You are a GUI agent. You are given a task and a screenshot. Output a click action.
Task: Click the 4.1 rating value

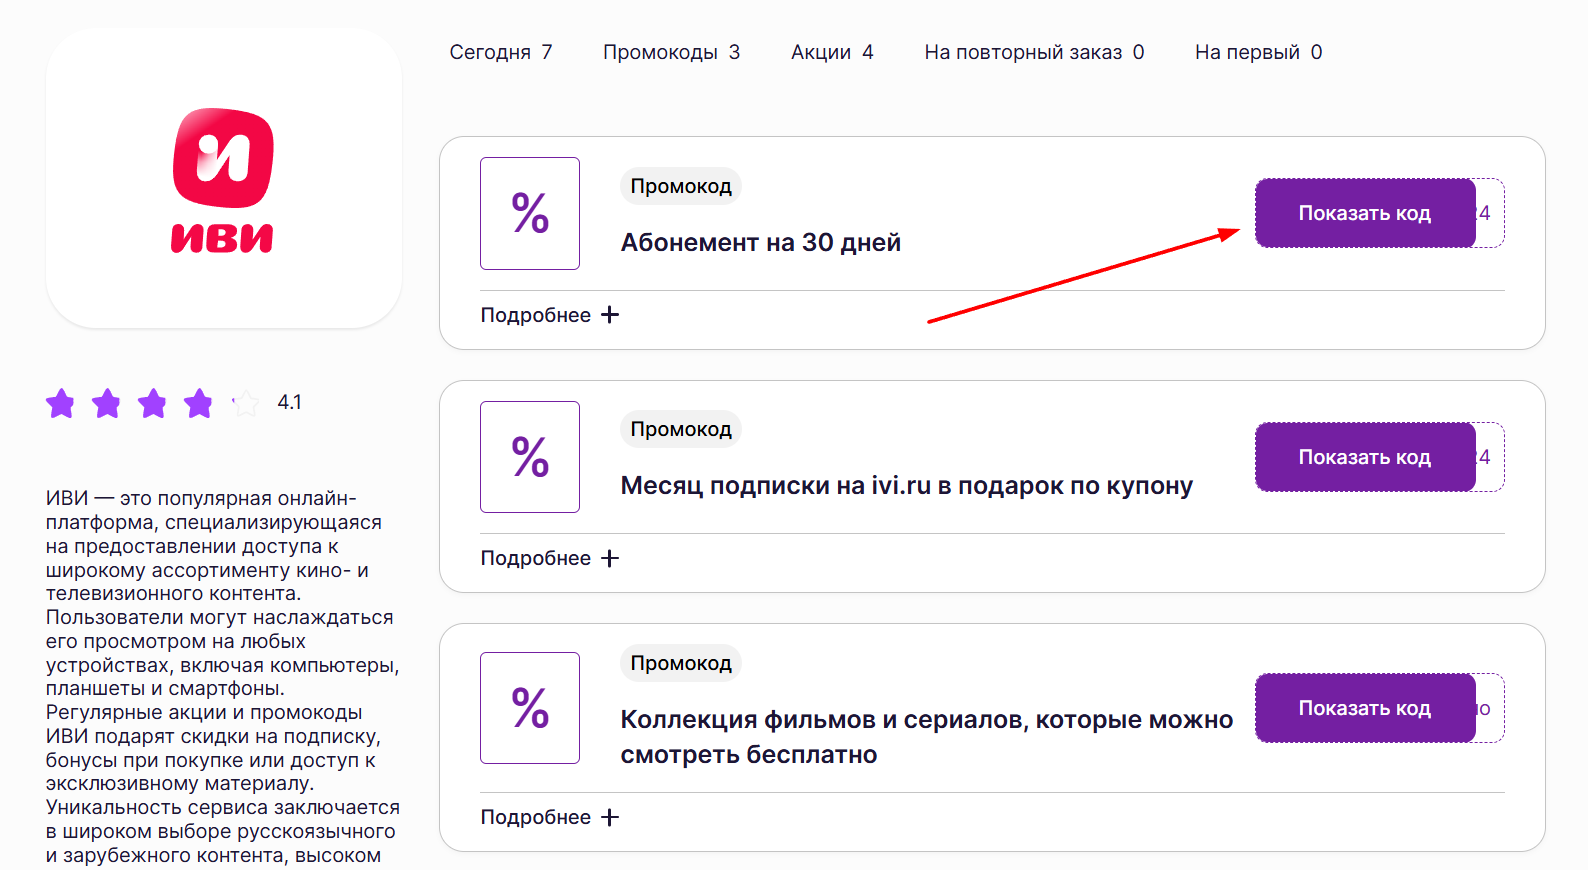pos(289,402)
